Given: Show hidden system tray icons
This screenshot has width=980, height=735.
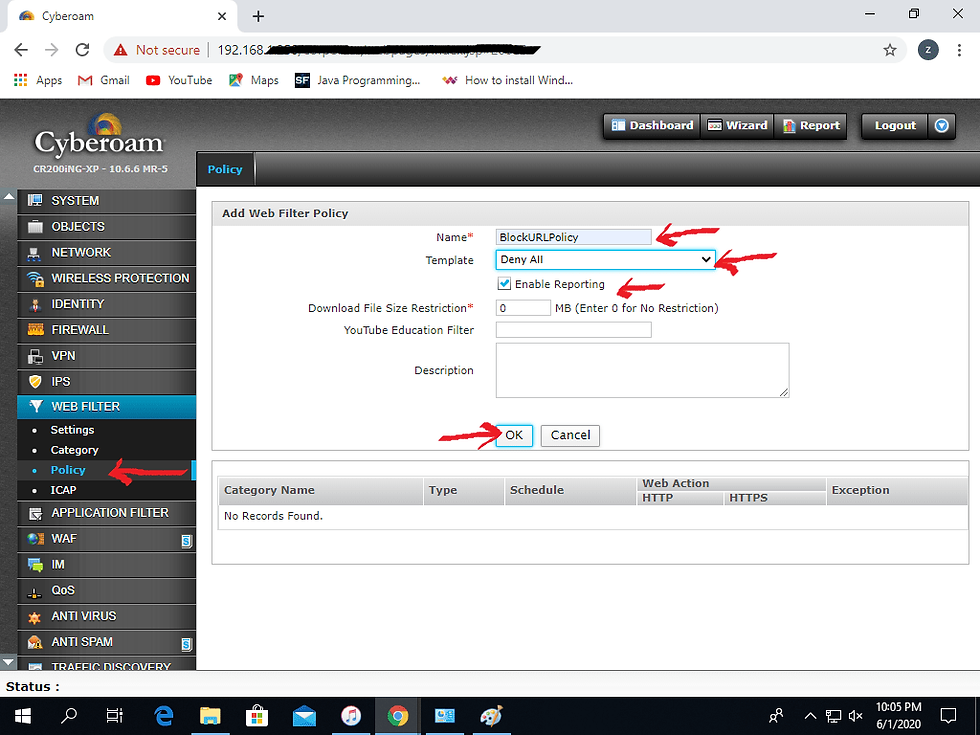Looking at the screenshot, I should click(810, 716).
